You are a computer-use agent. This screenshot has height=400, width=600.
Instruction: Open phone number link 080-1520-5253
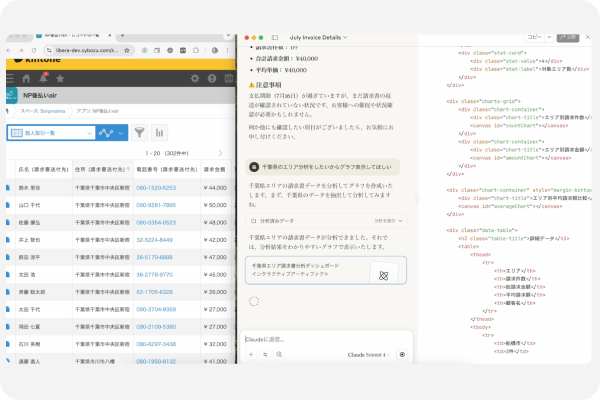tap(156, 188)
